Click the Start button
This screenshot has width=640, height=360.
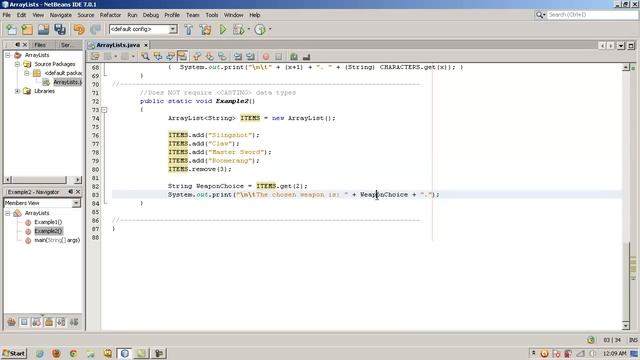14,353
